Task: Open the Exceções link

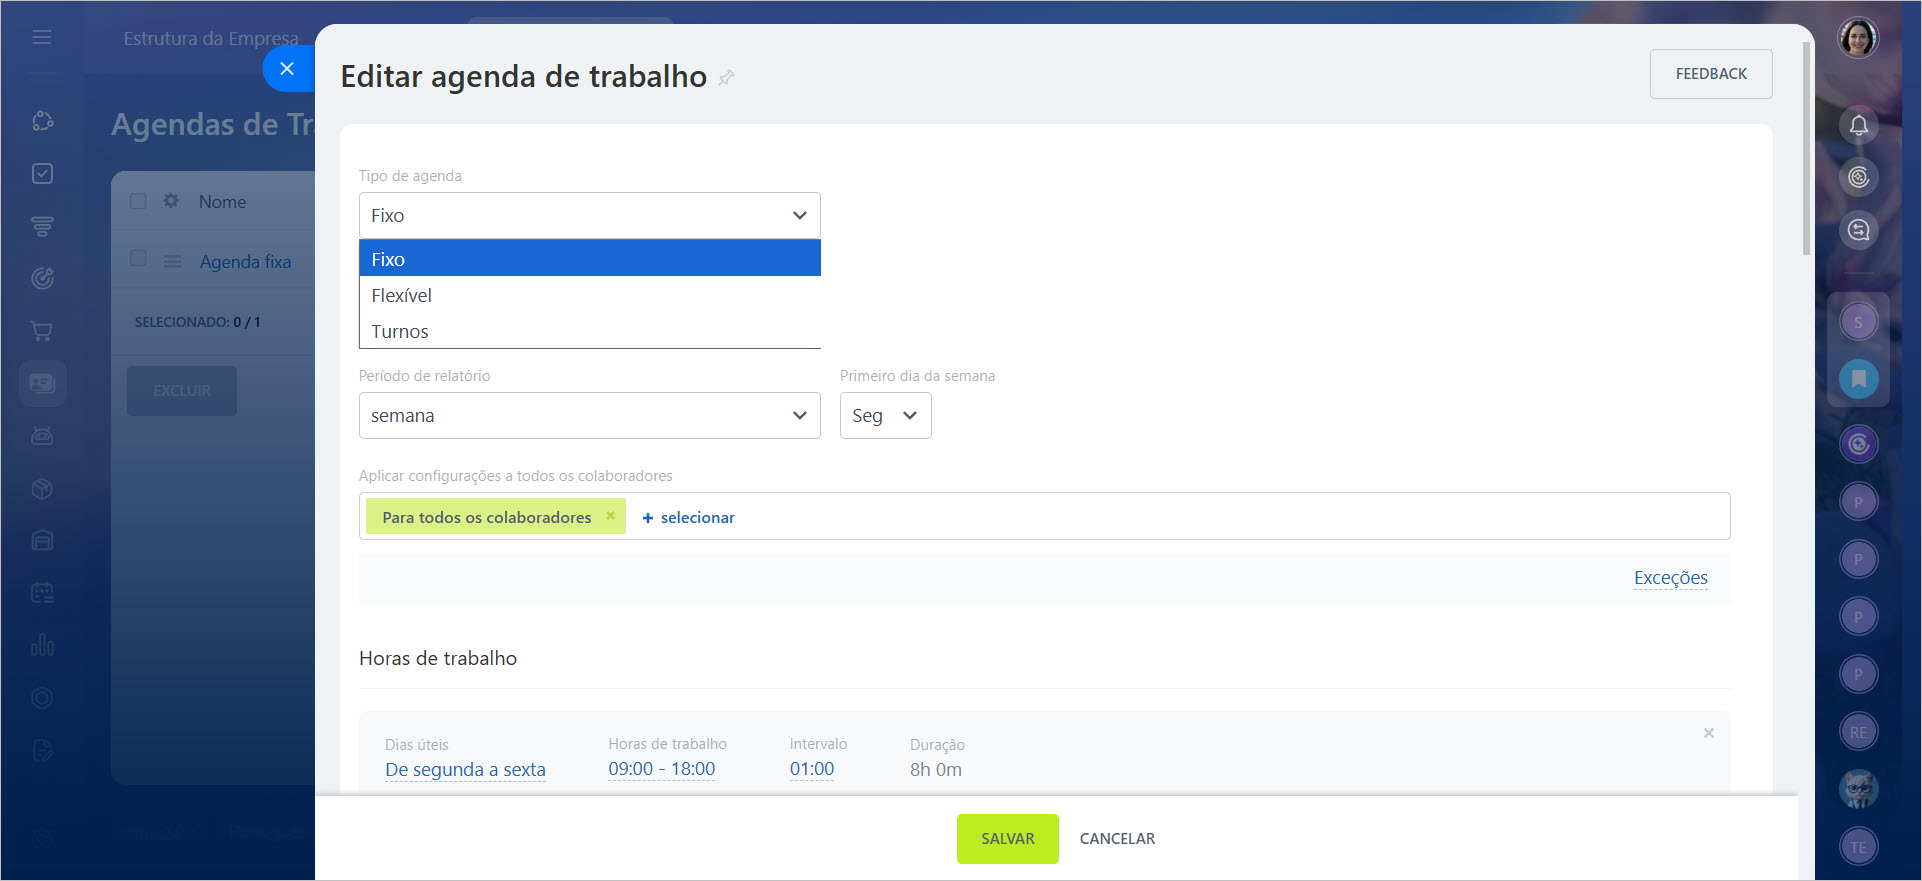Action: [x=1670, y=578]
